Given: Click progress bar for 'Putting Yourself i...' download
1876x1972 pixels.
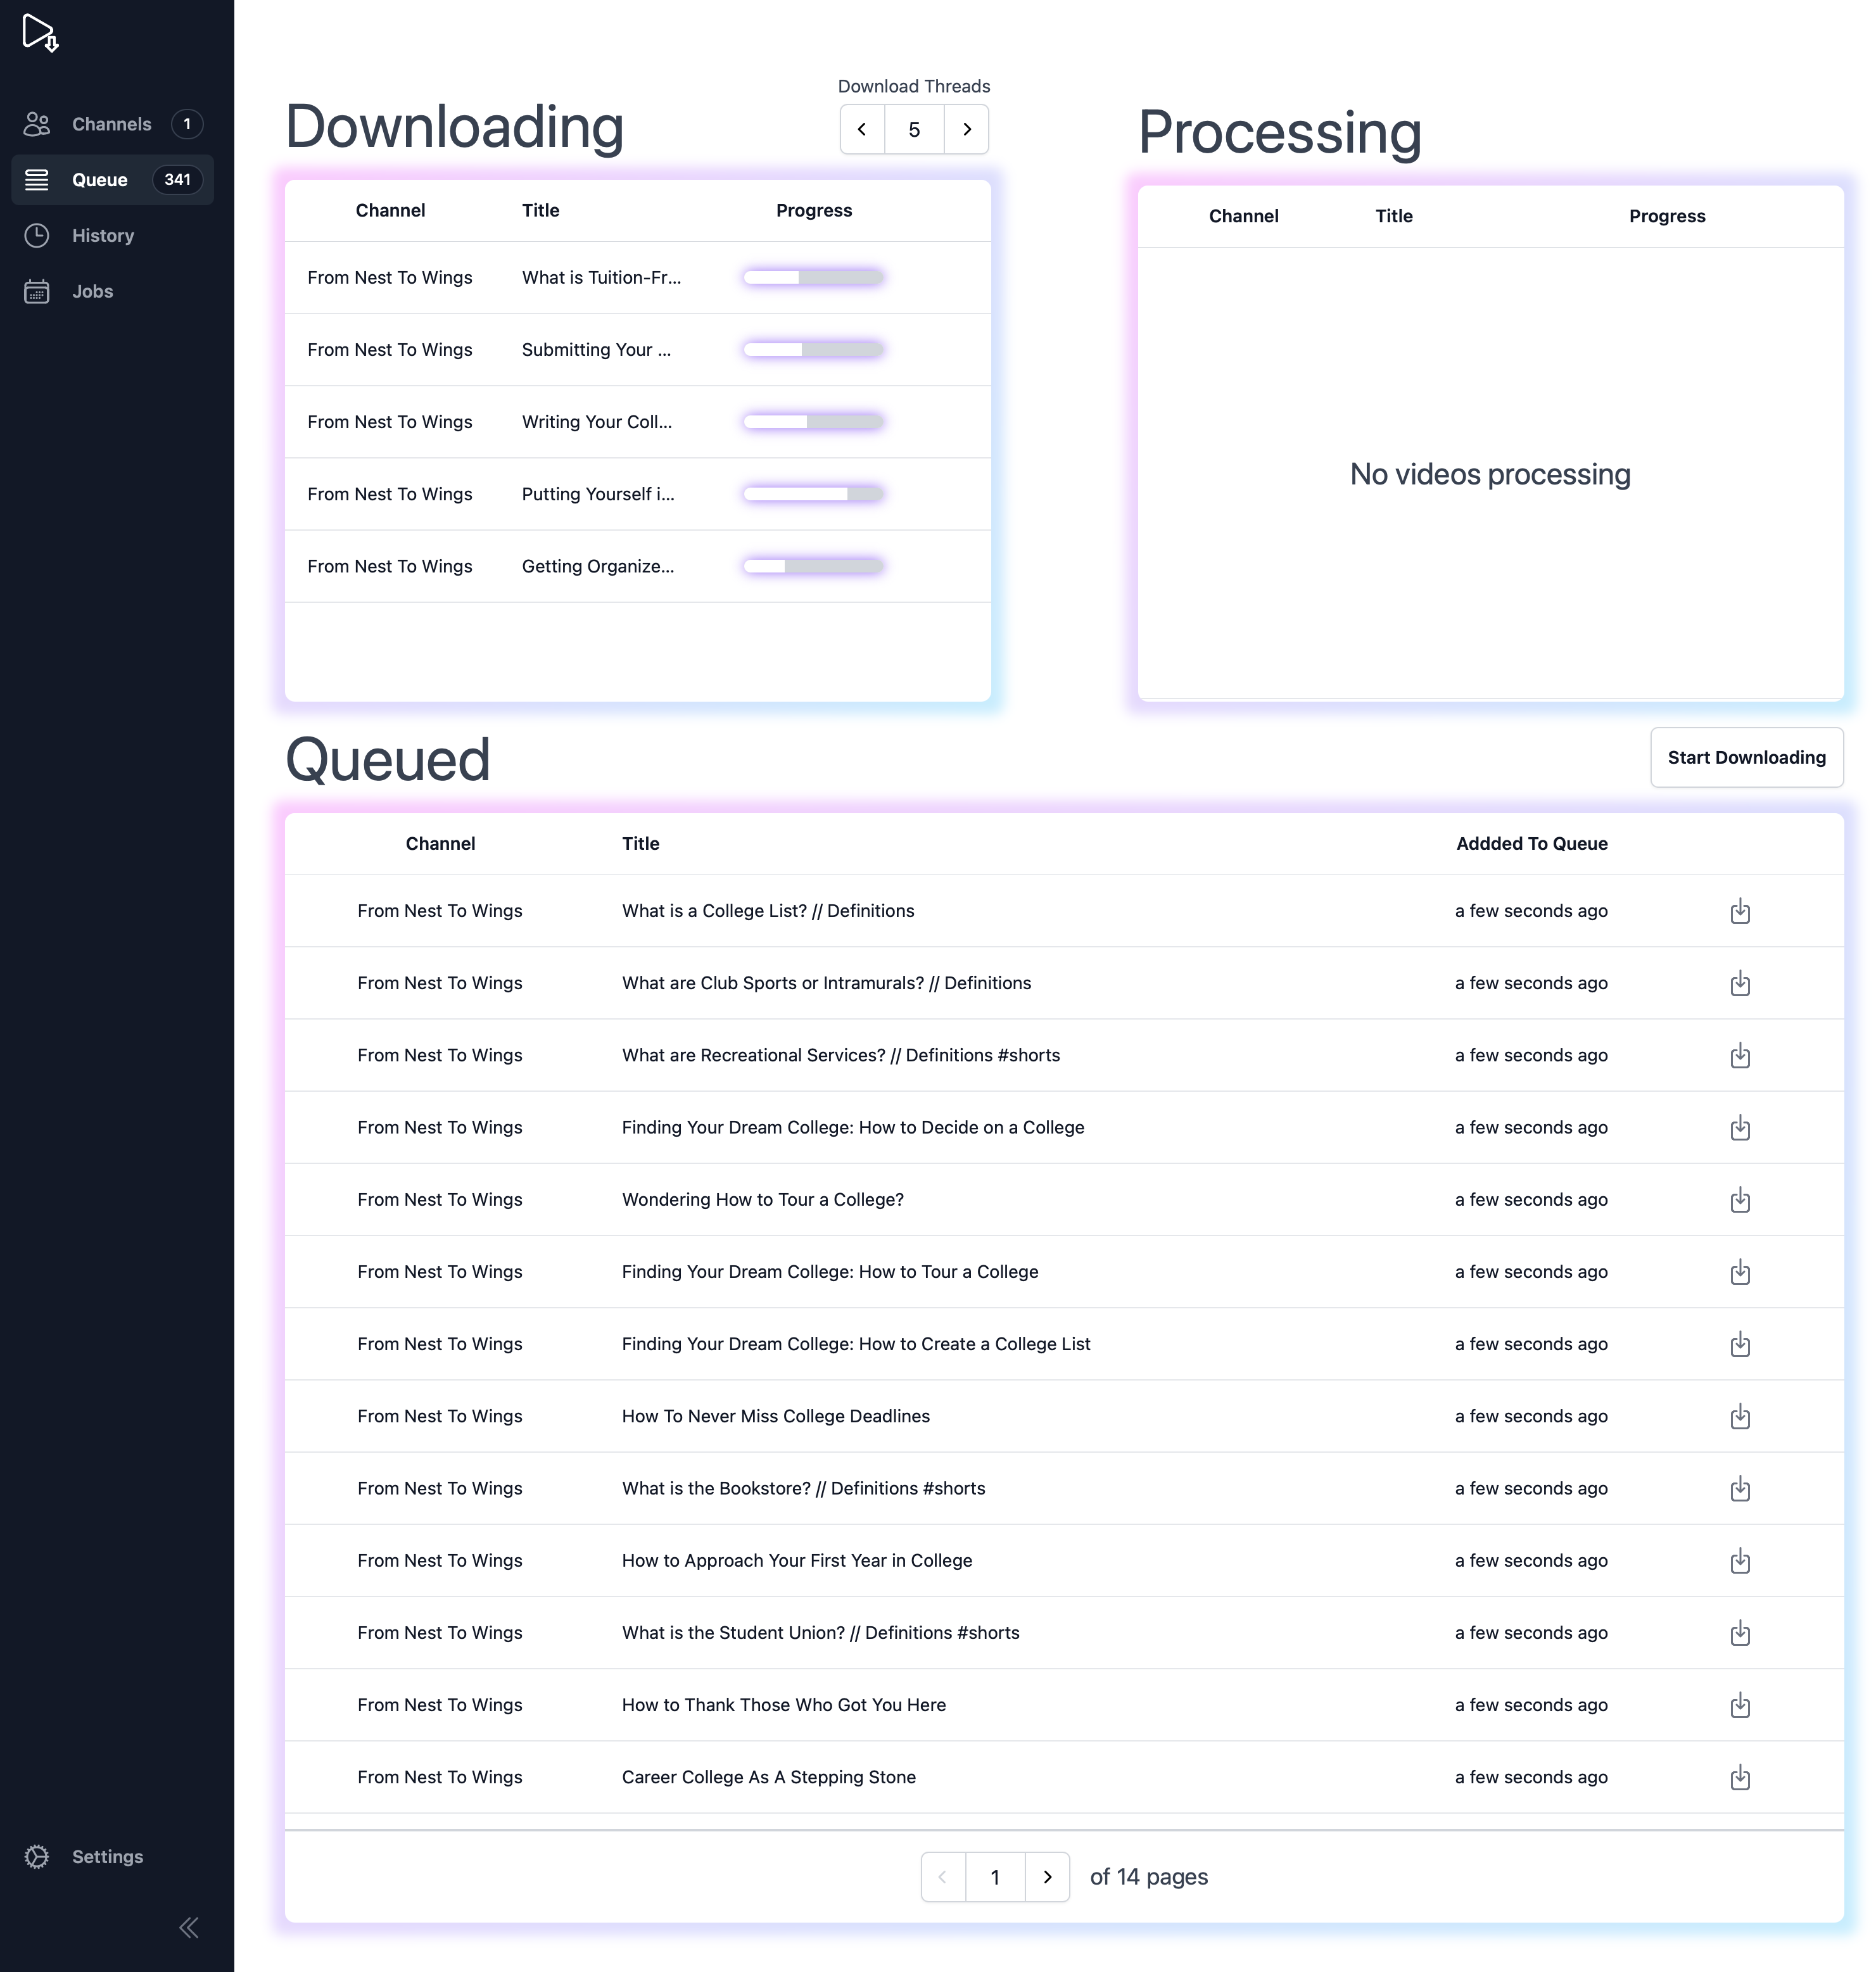Looking at the screenshot, I should (x=813, y=494).
